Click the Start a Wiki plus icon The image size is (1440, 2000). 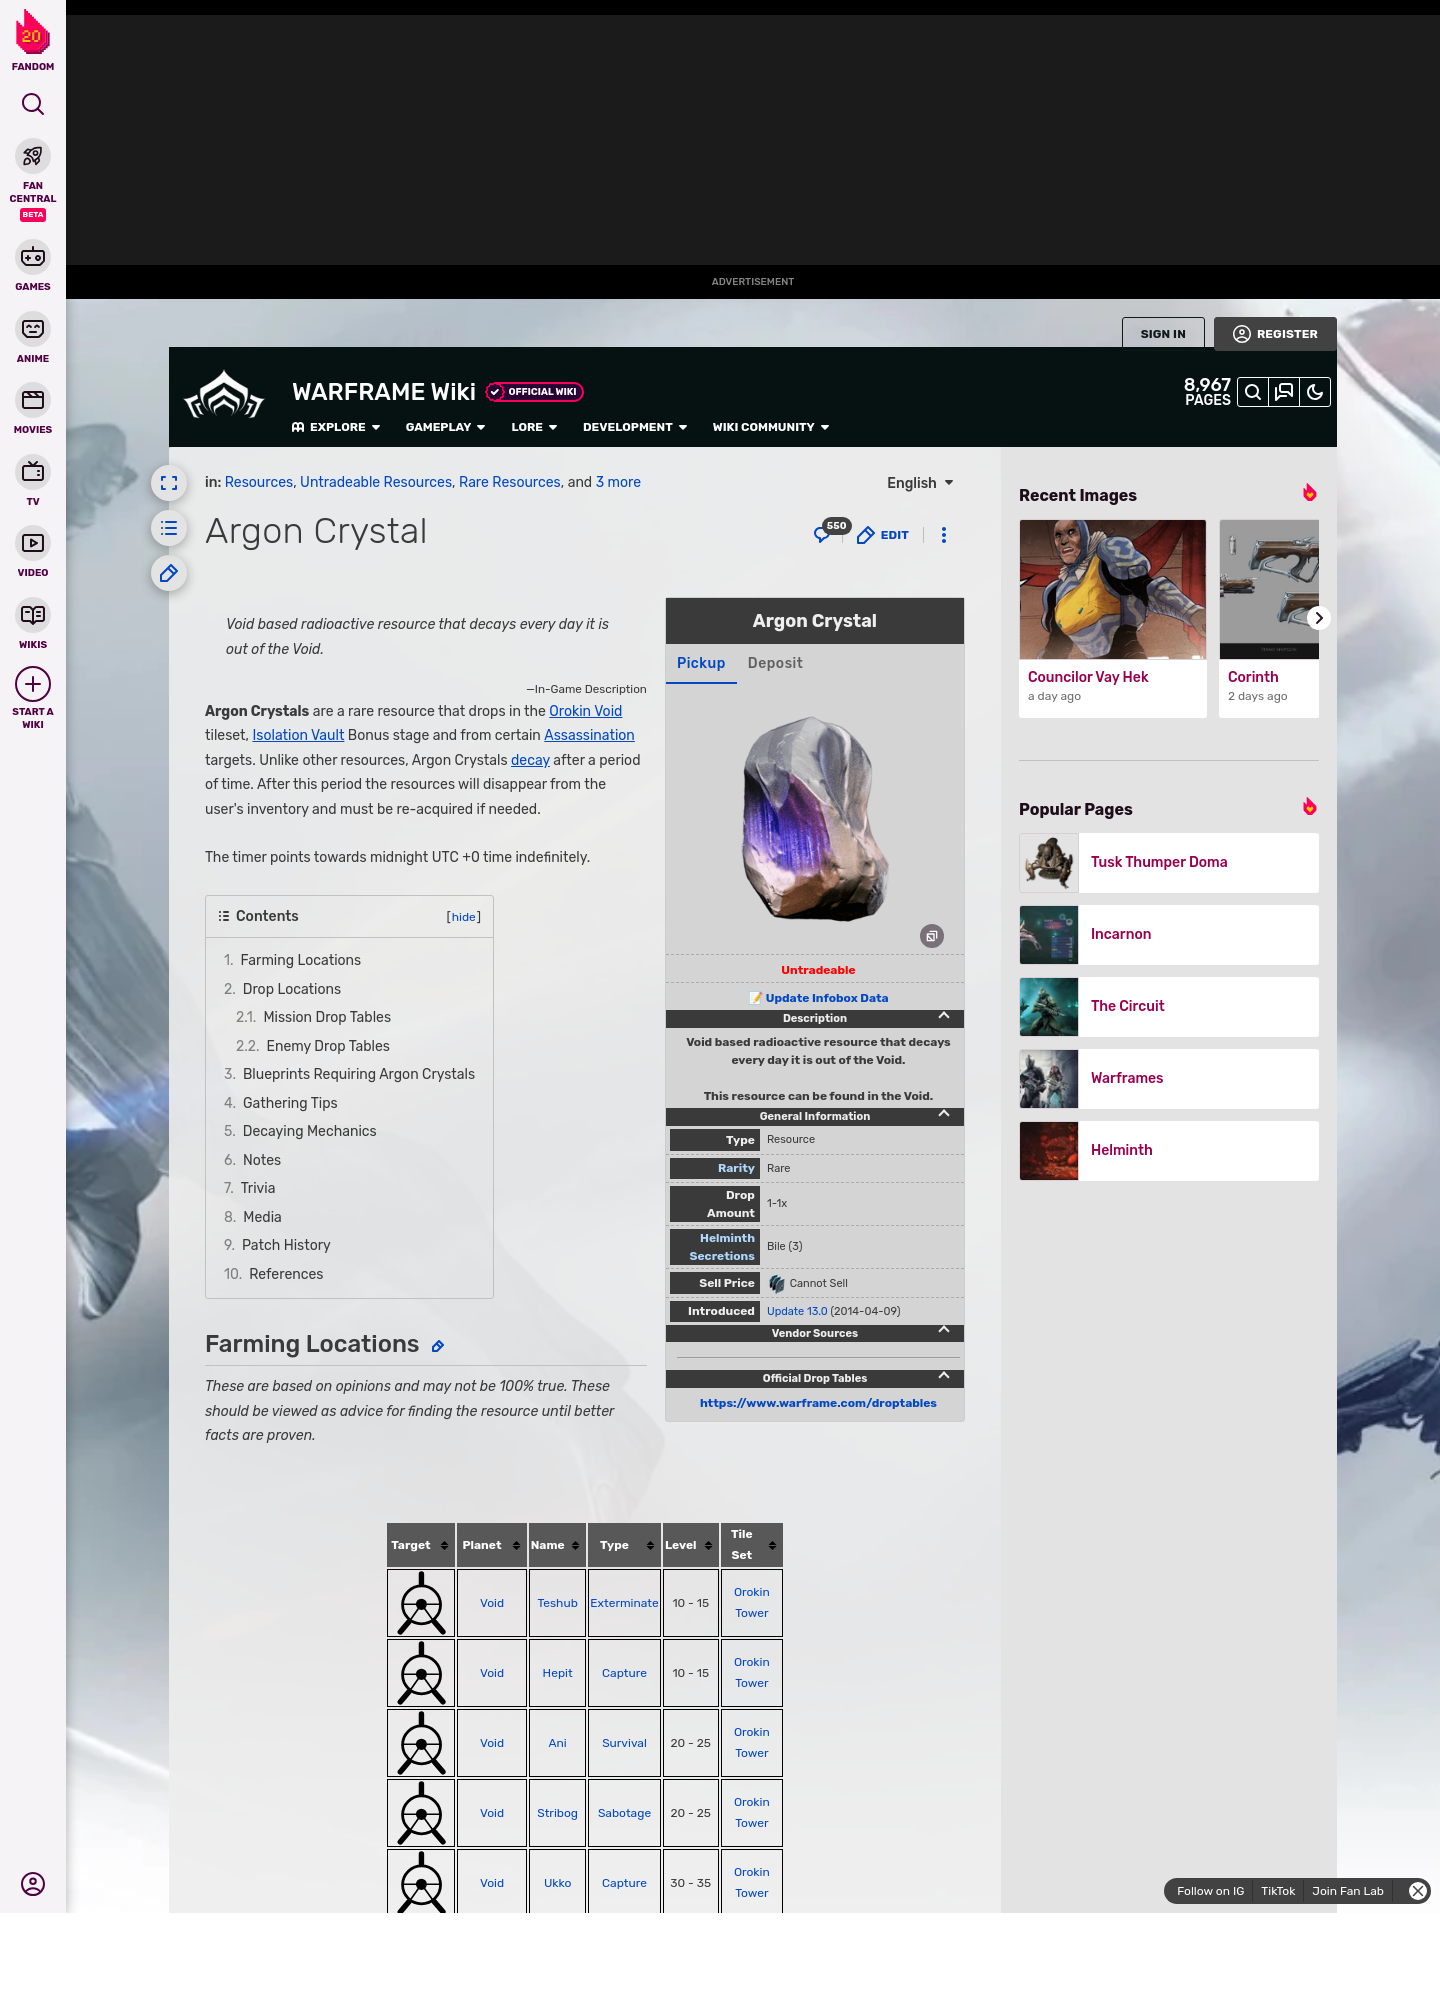[33, 684]
